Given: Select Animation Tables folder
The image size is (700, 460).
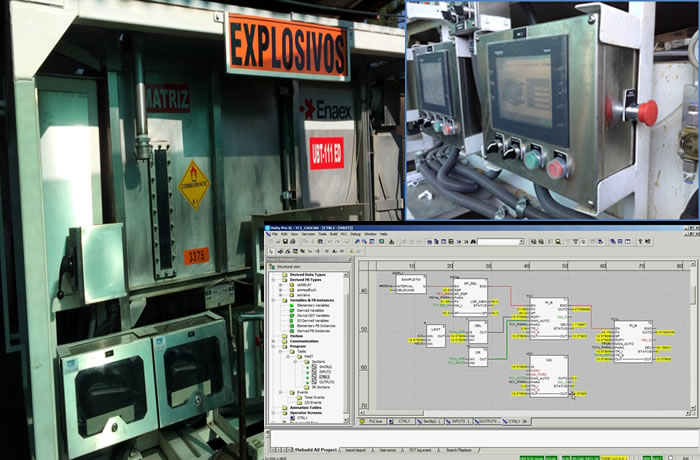Looking at the screenshot, I should click(x=306, y=408).
